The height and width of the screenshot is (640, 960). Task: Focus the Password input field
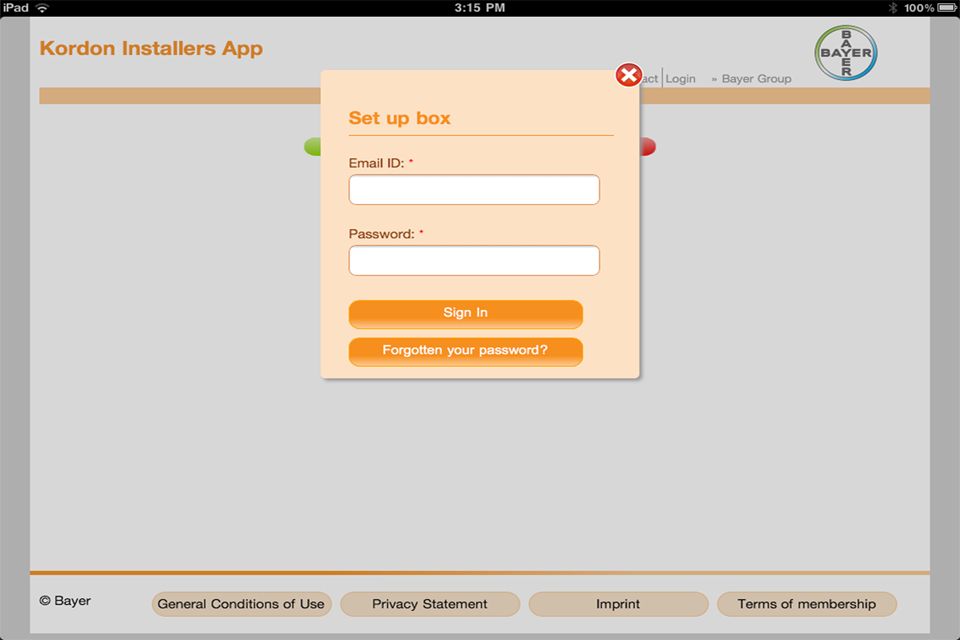[x=474, y=261]
